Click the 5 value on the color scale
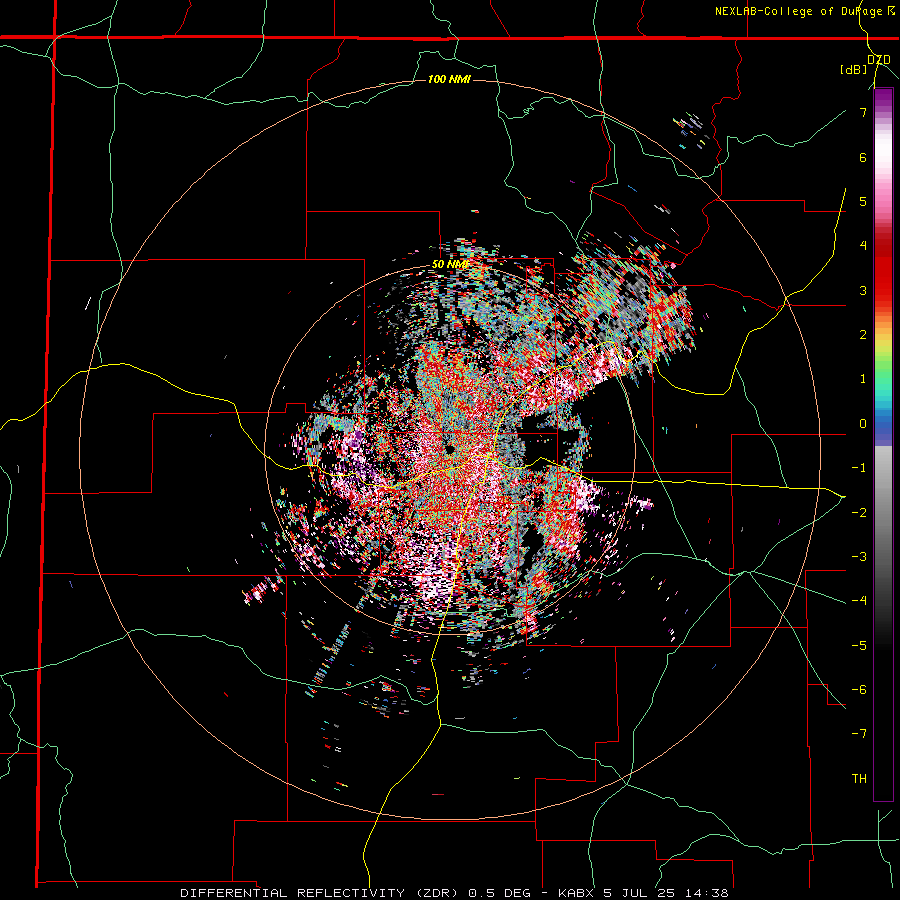 [x=863, y=201]
